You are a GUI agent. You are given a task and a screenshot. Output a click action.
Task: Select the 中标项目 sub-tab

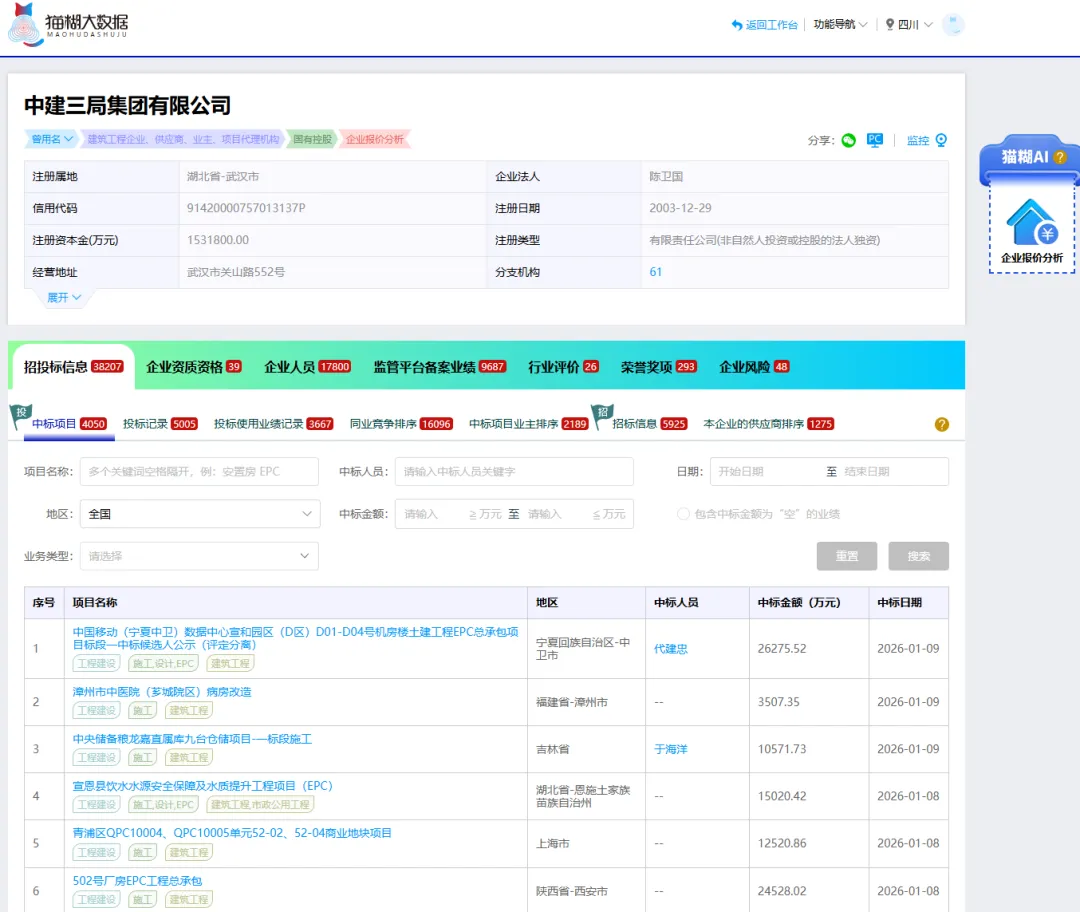pos(69,424)
